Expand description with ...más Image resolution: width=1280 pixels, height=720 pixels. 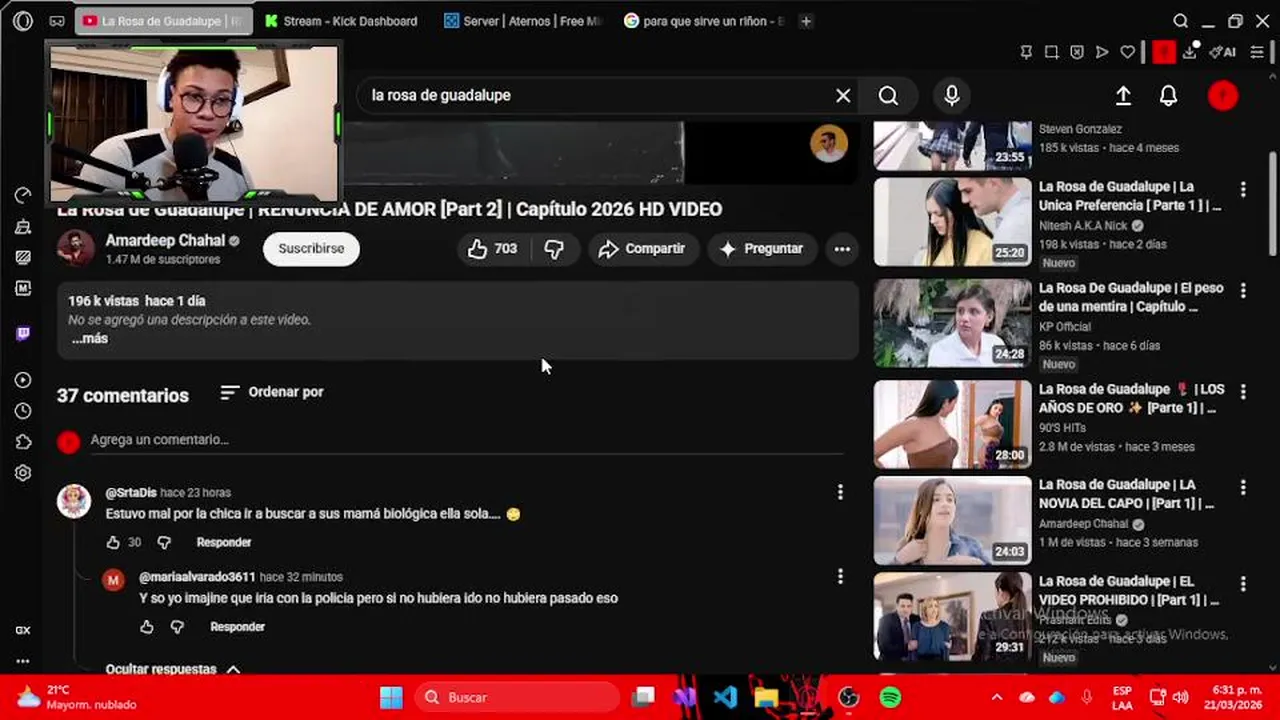tap(89, 338)
